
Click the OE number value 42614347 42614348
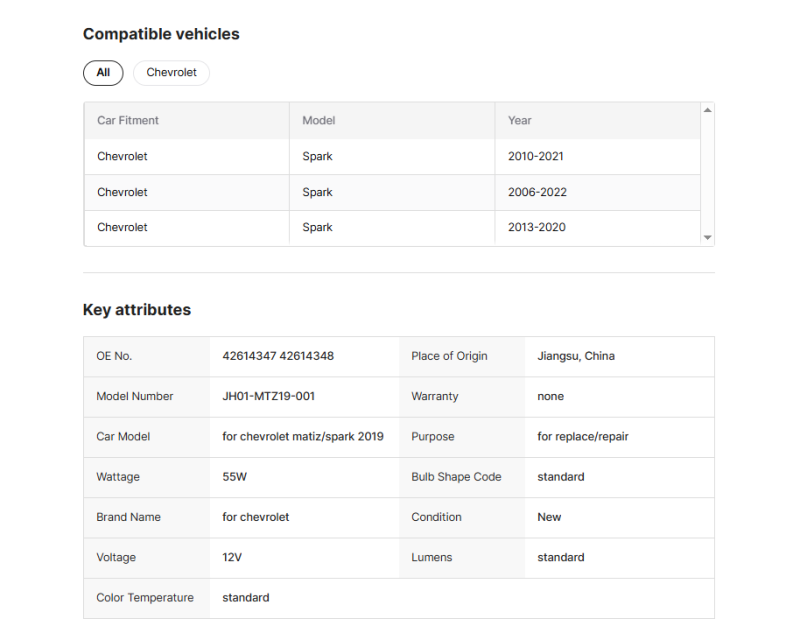[278, 356]
